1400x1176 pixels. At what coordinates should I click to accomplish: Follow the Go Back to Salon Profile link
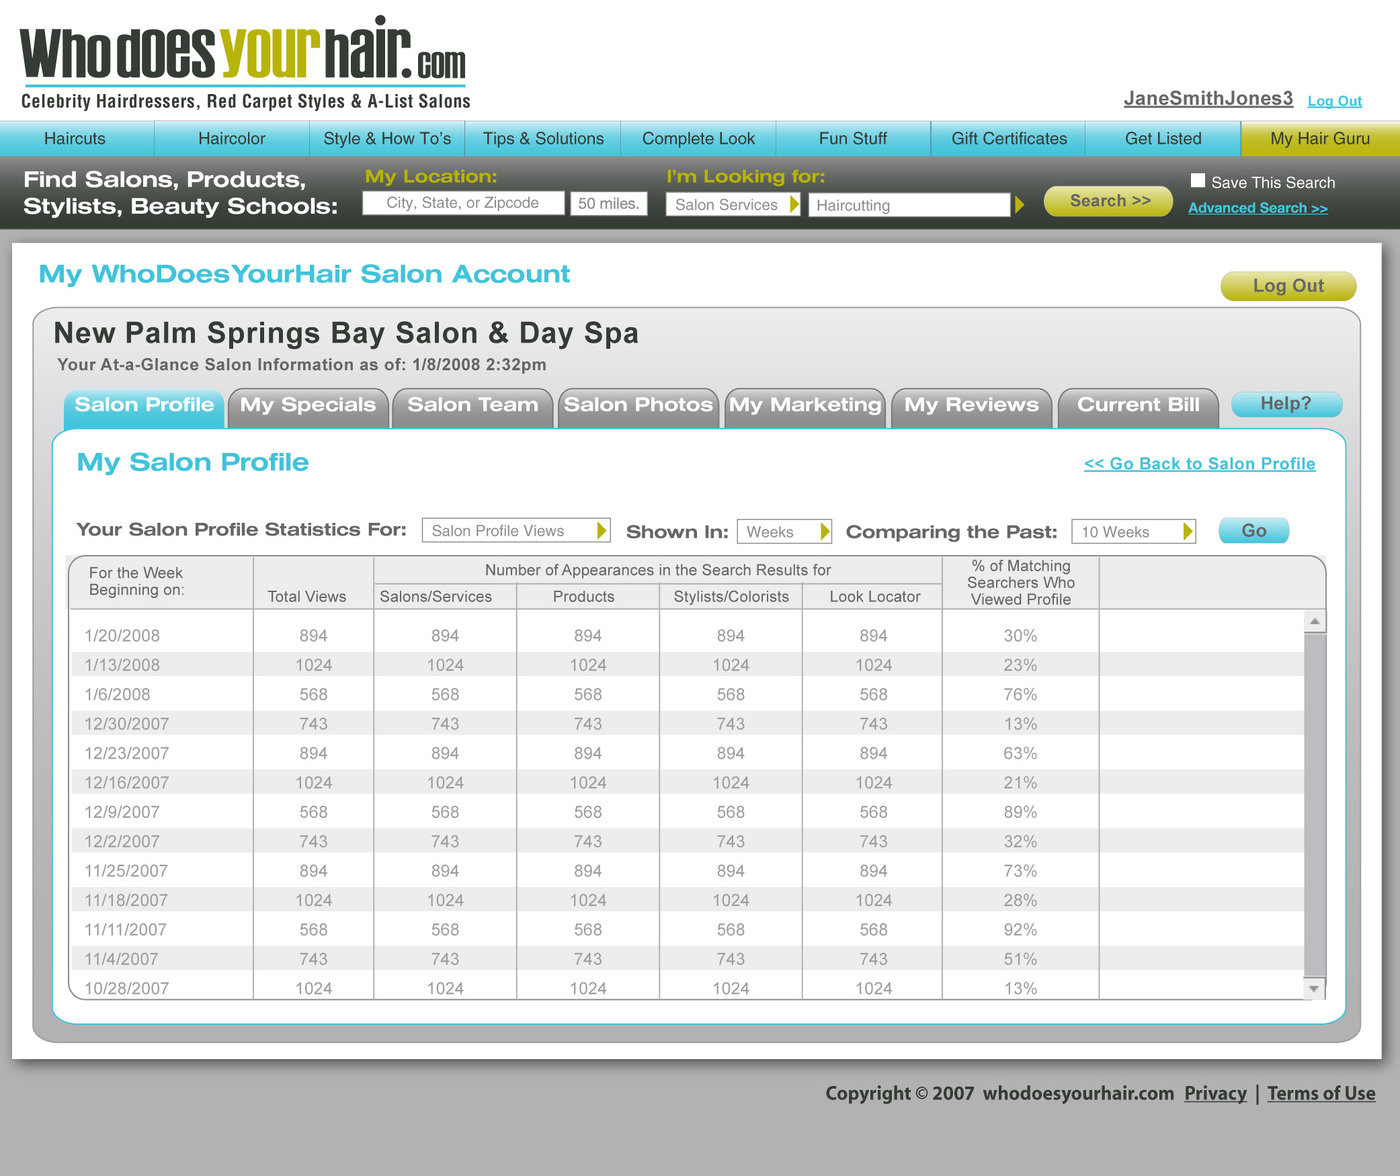[1200, 464]
